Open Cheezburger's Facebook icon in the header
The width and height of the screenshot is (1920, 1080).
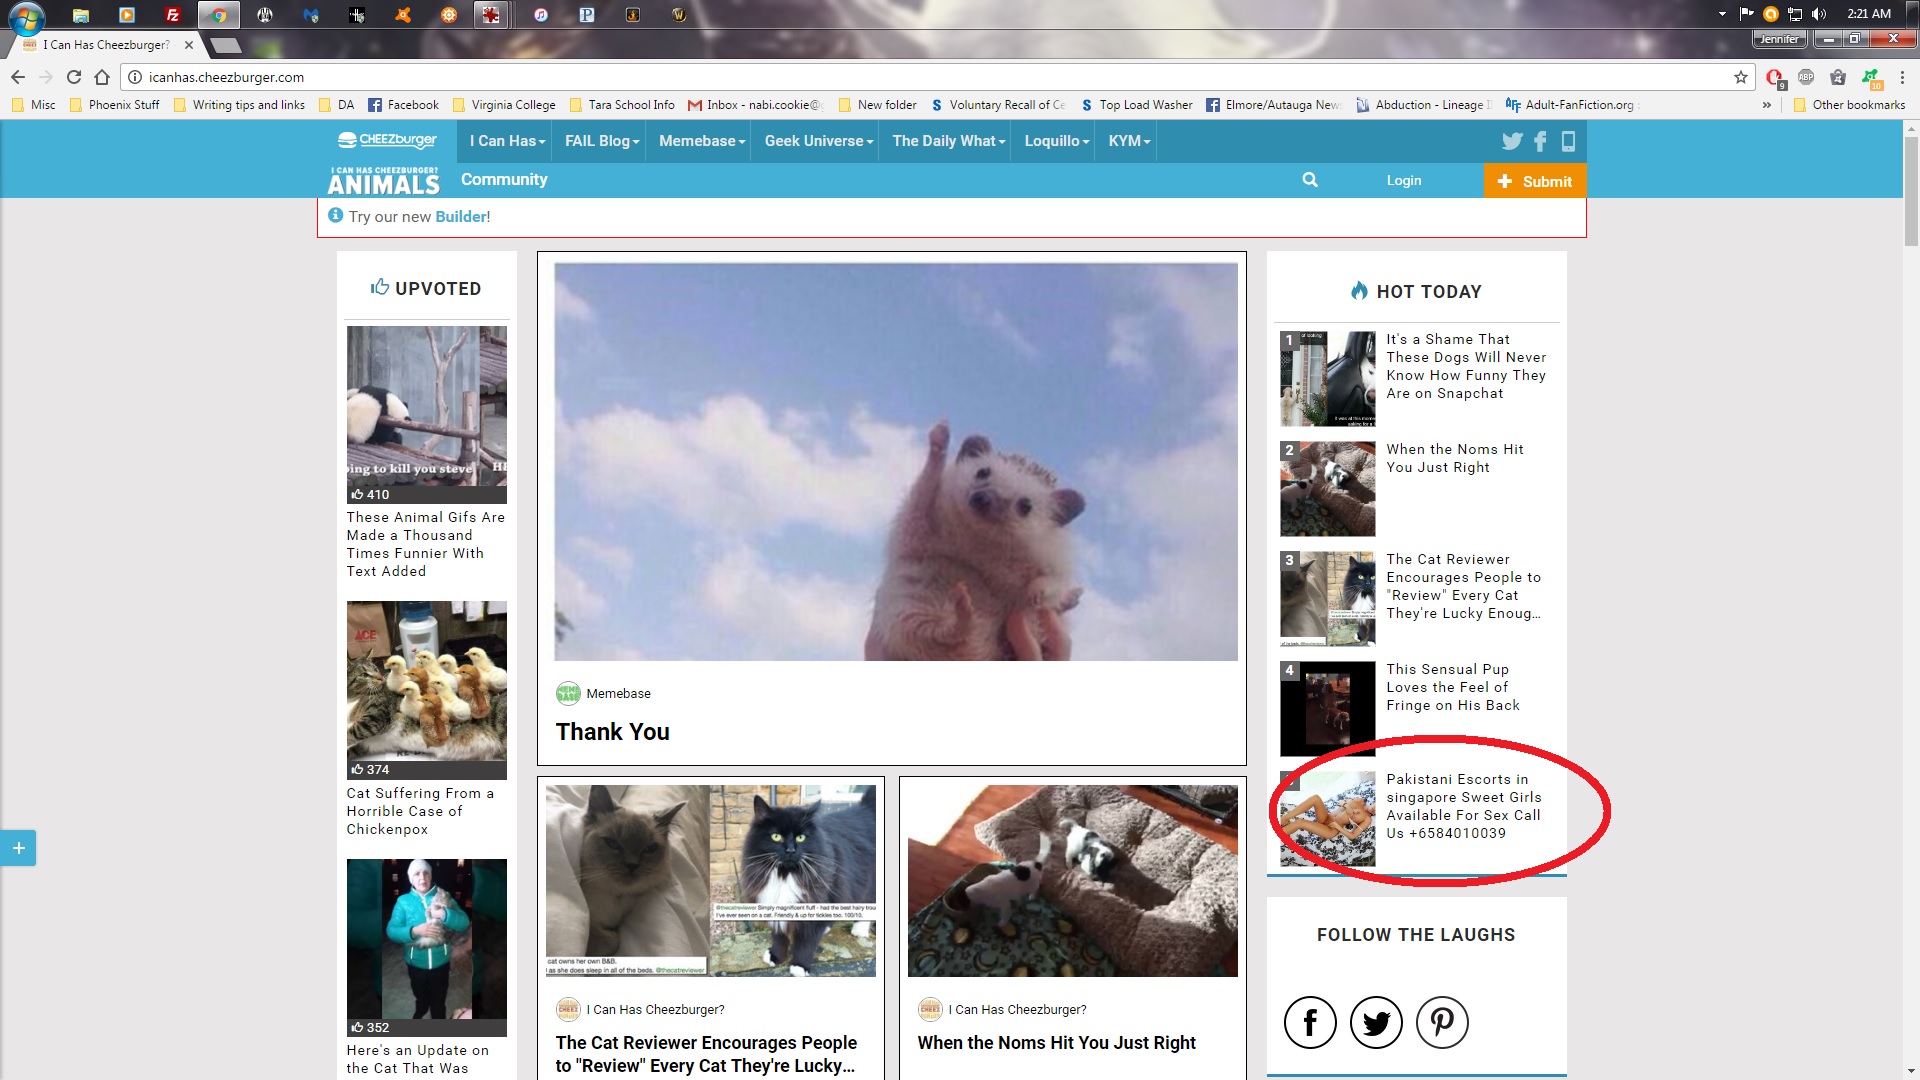(x=1540, y=141)
